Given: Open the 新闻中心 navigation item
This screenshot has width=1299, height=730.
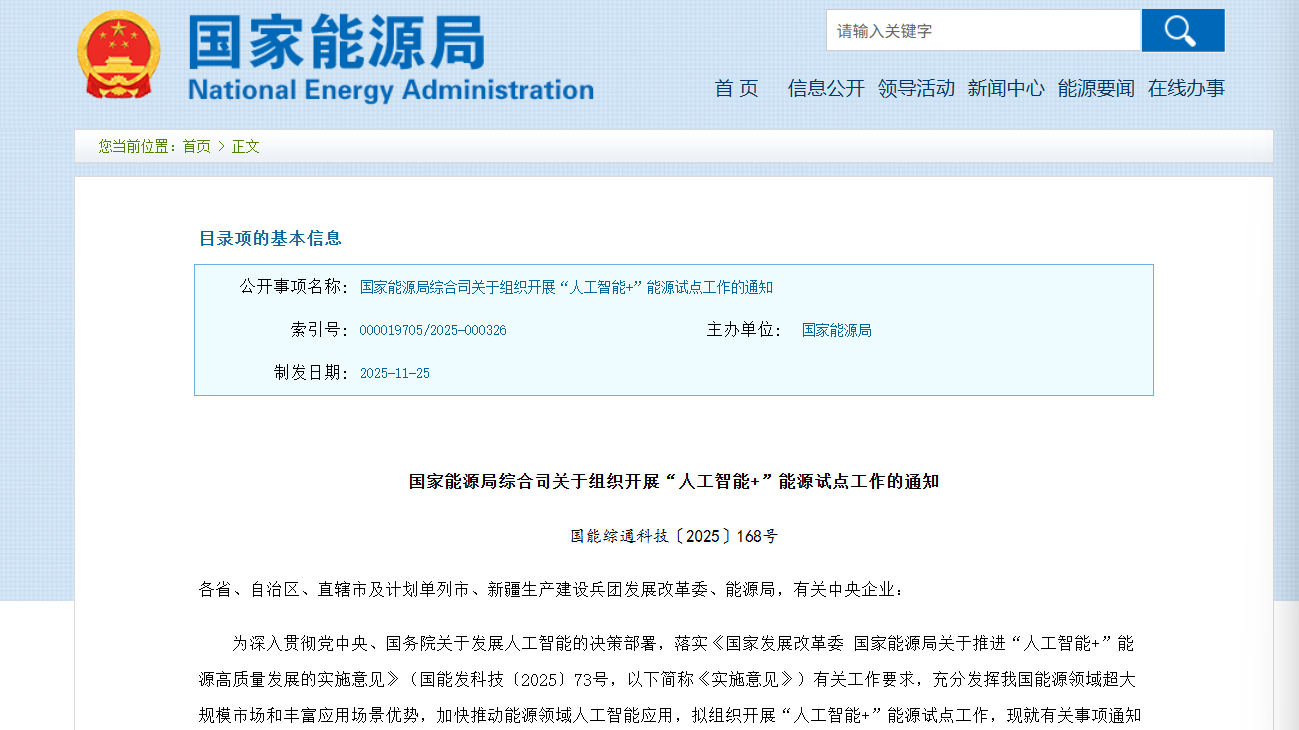Looking at the screenshot, I should pyautogui.click(x=1006, y=88).
